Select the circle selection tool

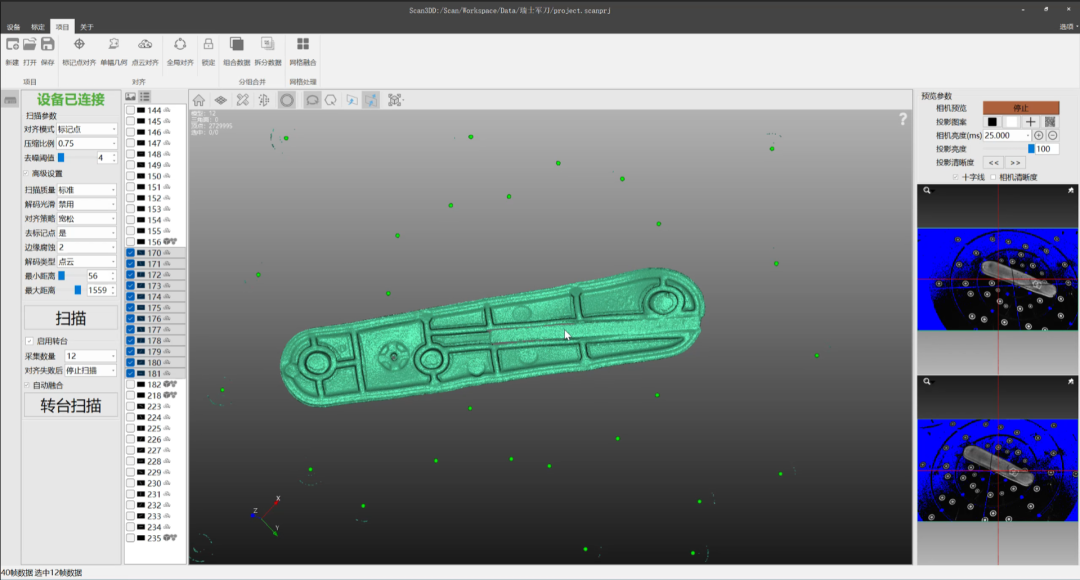tap(287, 101)
